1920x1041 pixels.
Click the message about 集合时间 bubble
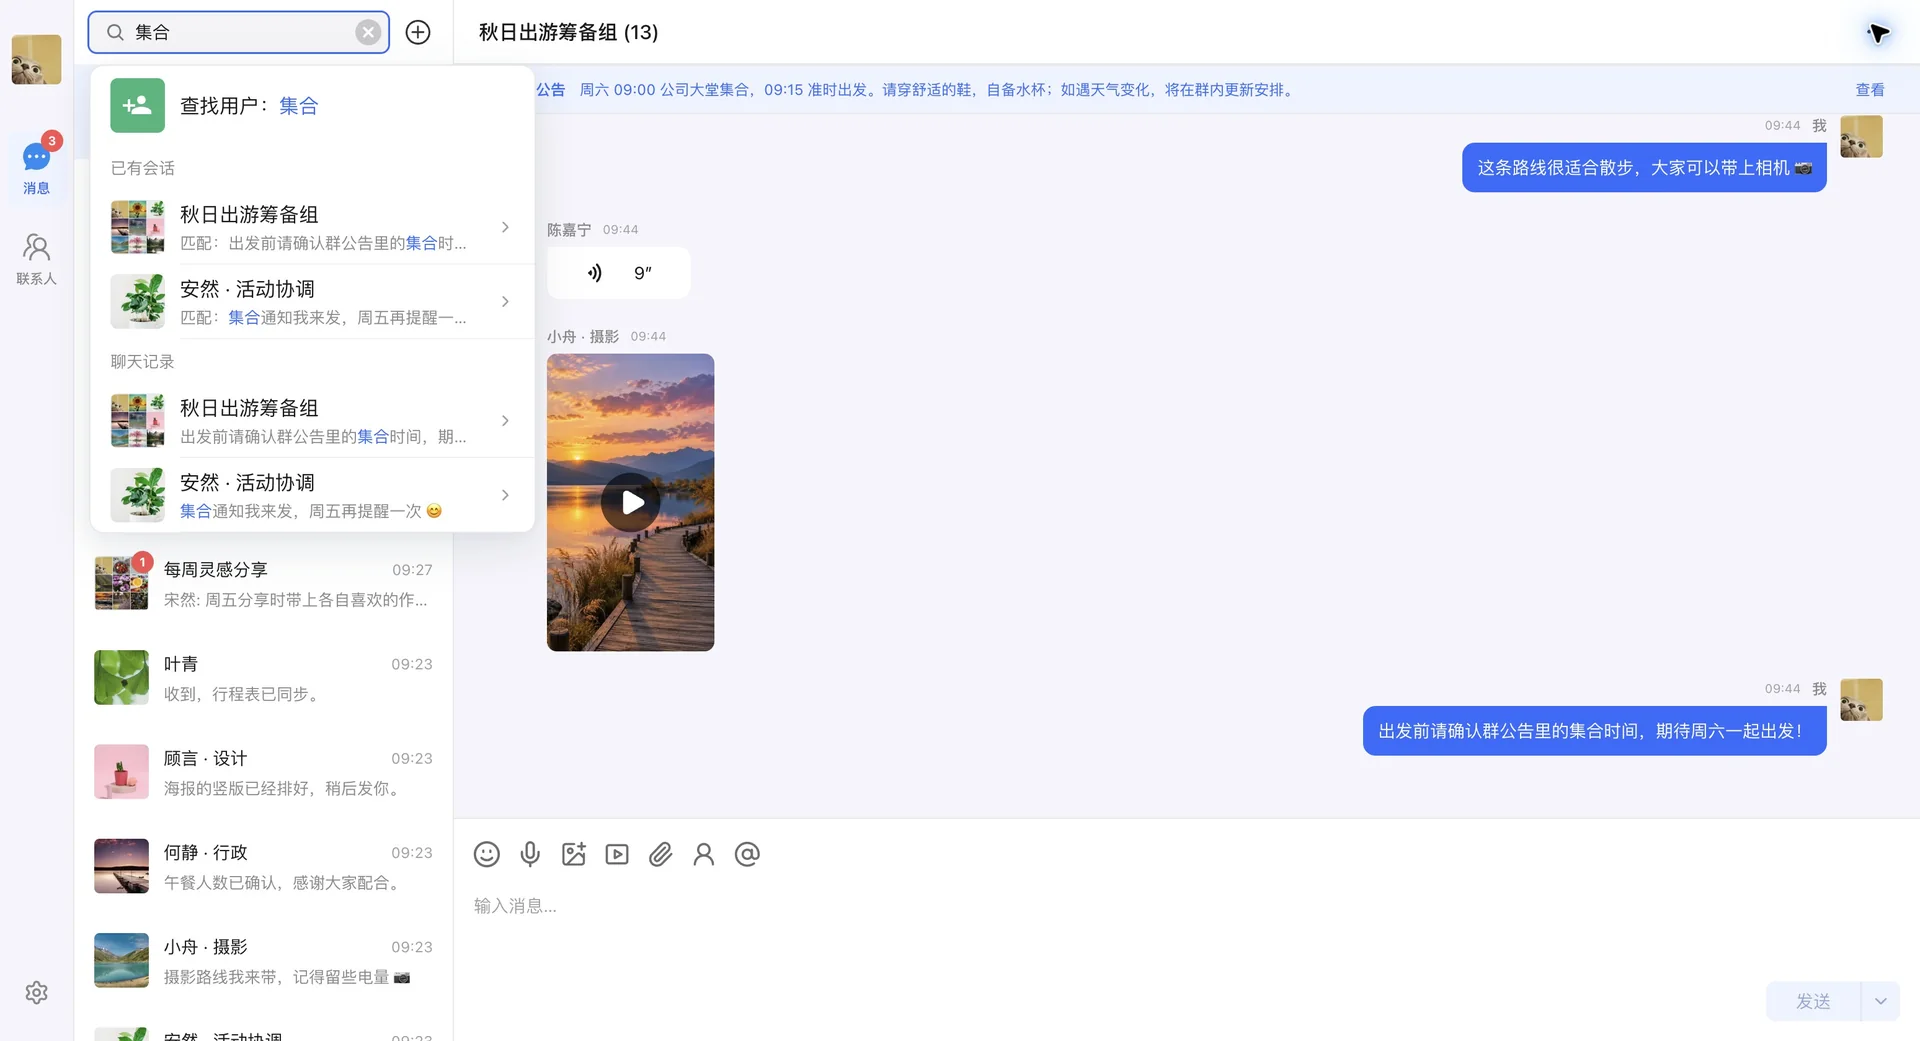[1594, 731]
